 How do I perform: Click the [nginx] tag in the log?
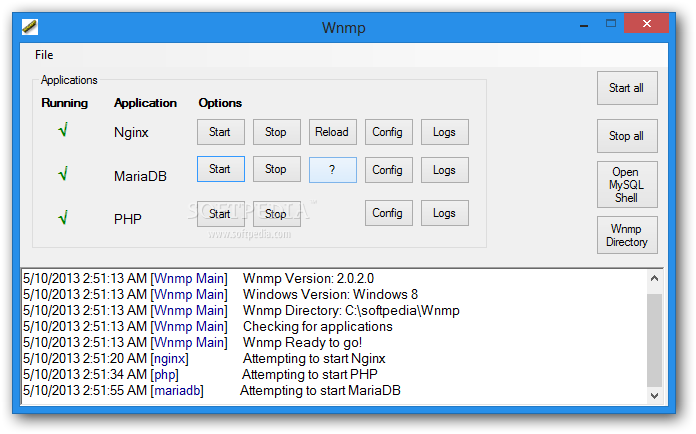(x=170, y=359)
